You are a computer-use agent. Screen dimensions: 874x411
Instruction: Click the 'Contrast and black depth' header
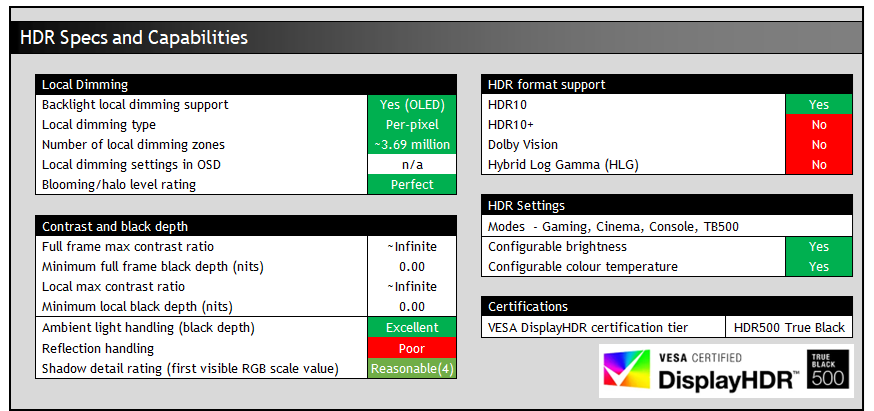[245, 226]
